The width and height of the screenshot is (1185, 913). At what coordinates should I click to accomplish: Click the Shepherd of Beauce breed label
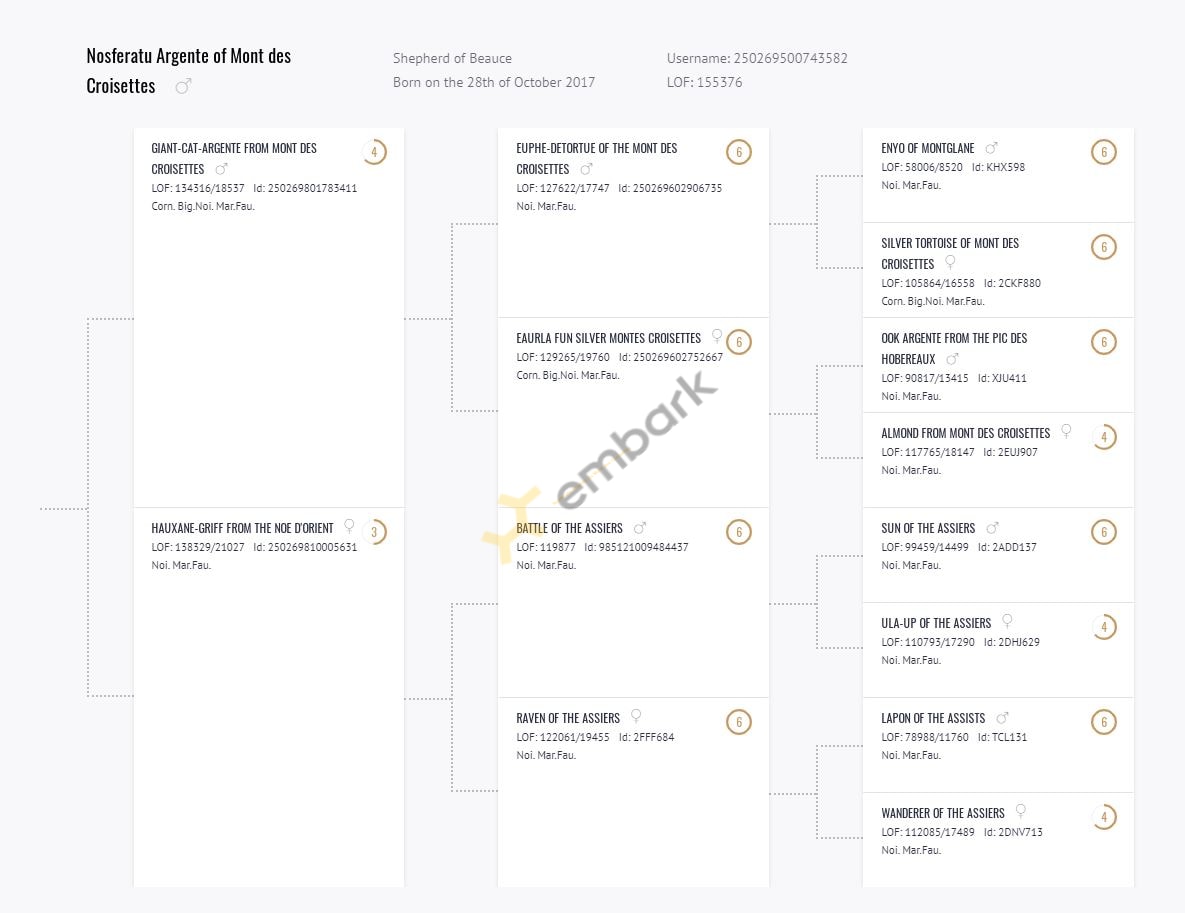tap(452, 58)
